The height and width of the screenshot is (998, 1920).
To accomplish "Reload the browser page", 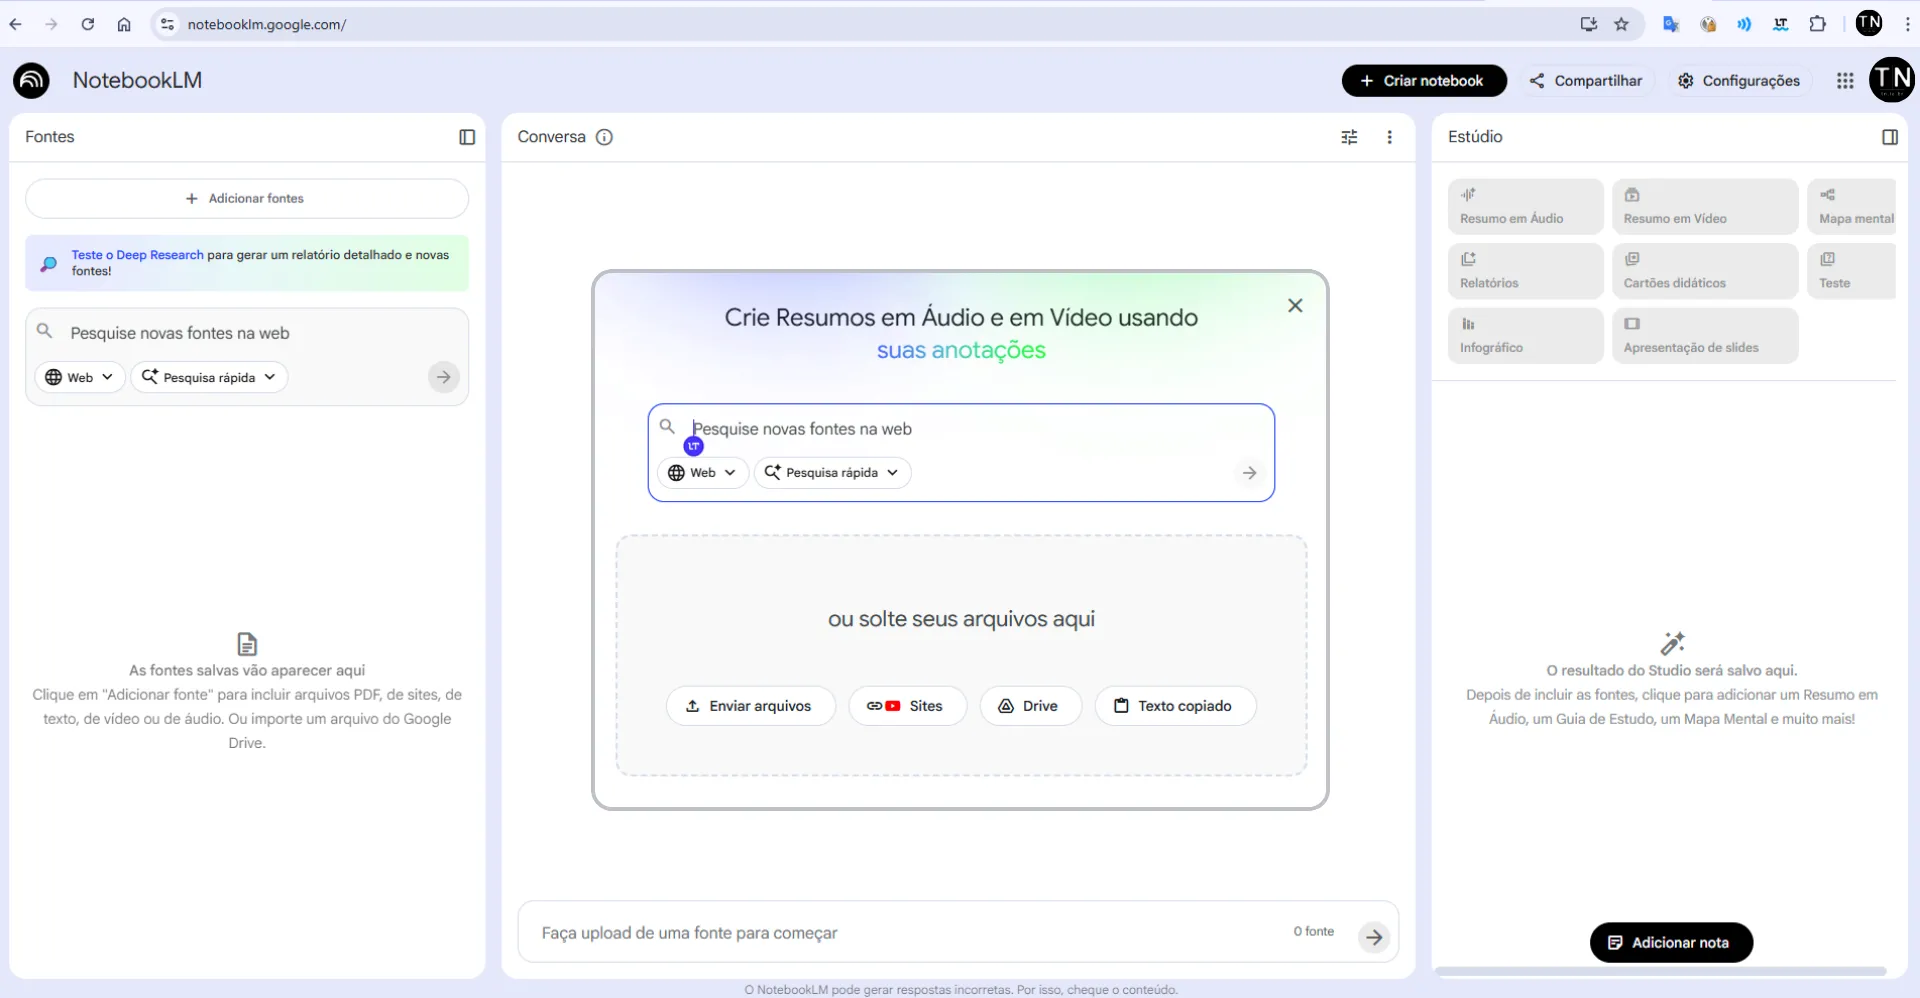I will tap(88, 24).
